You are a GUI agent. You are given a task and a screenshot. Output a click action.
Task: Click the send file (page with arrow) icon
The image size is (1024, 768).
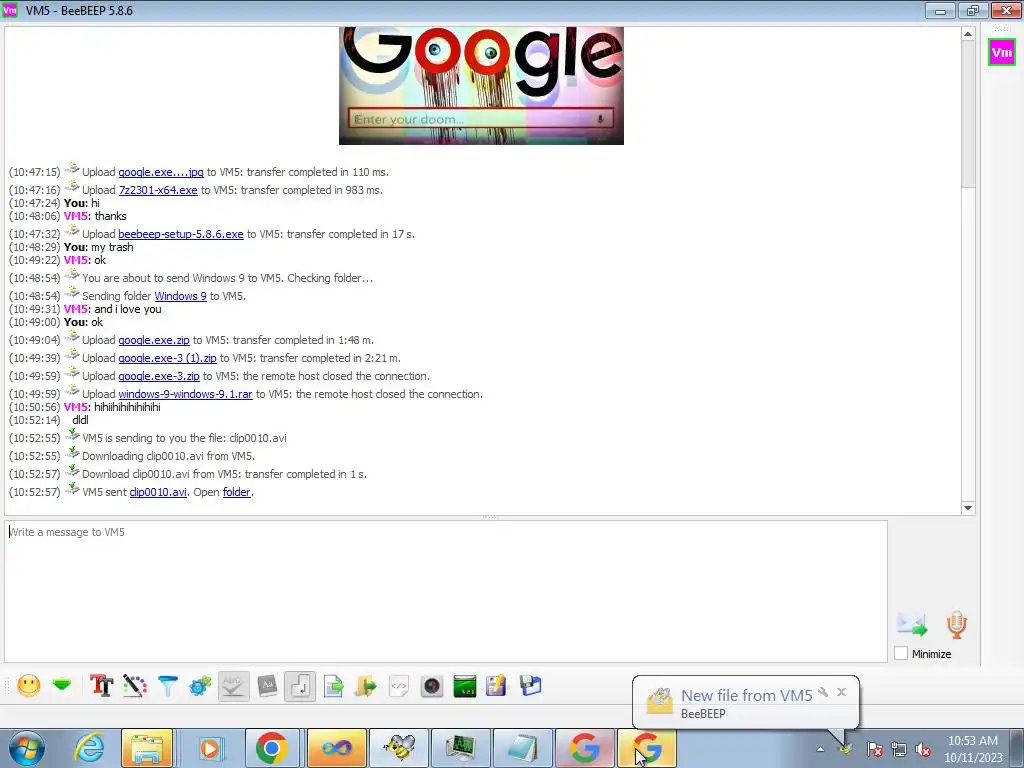pyautogui.click(x=334, y=686)
